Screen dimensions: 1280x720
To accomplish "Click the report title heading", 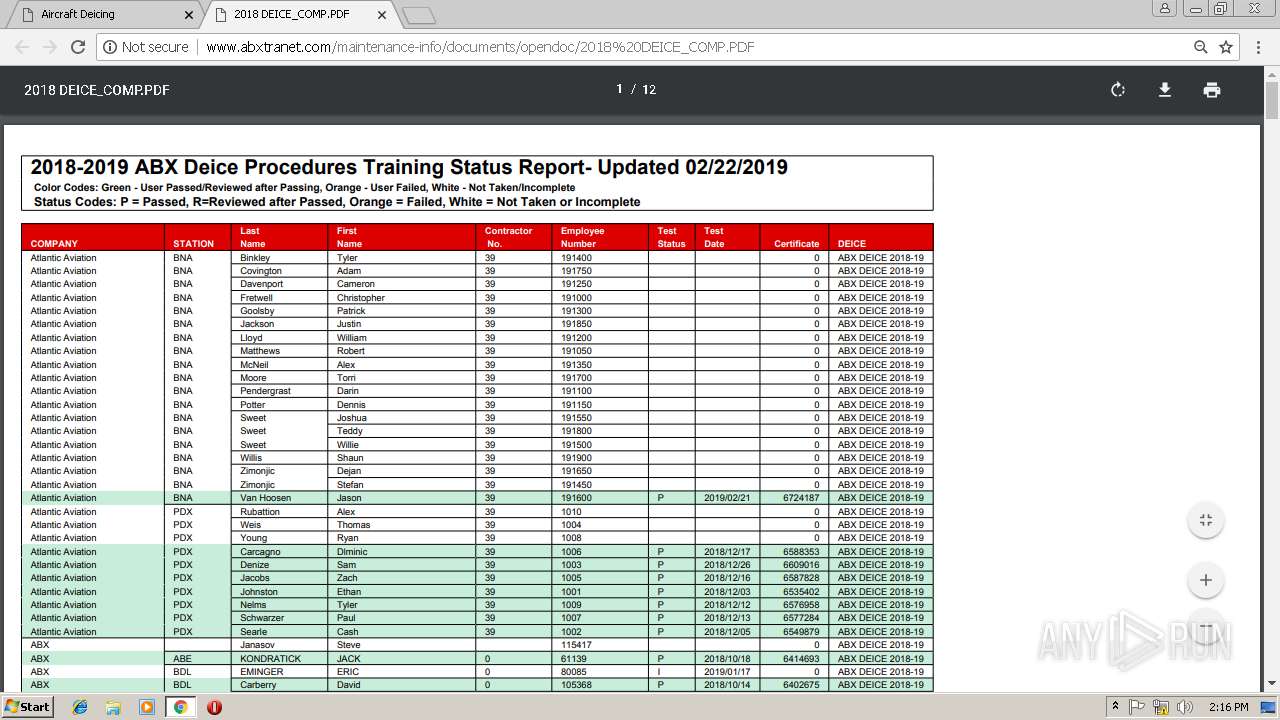I will point(409,167).
